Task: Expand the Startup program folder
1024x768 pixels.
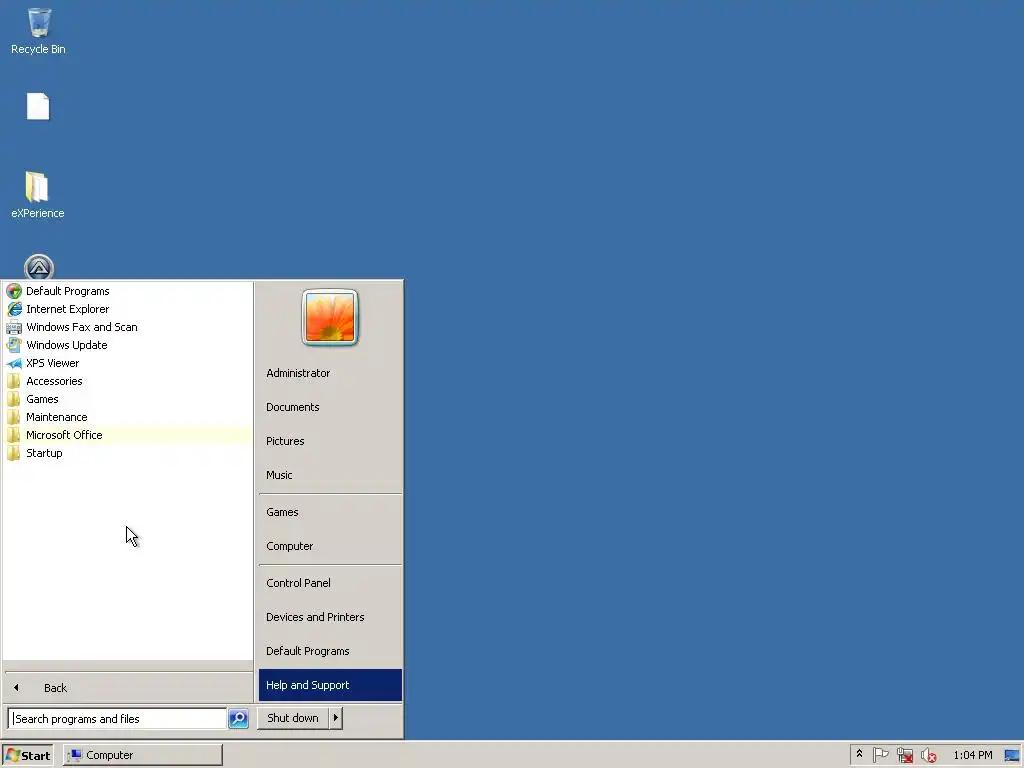Action: coord(127,453)
